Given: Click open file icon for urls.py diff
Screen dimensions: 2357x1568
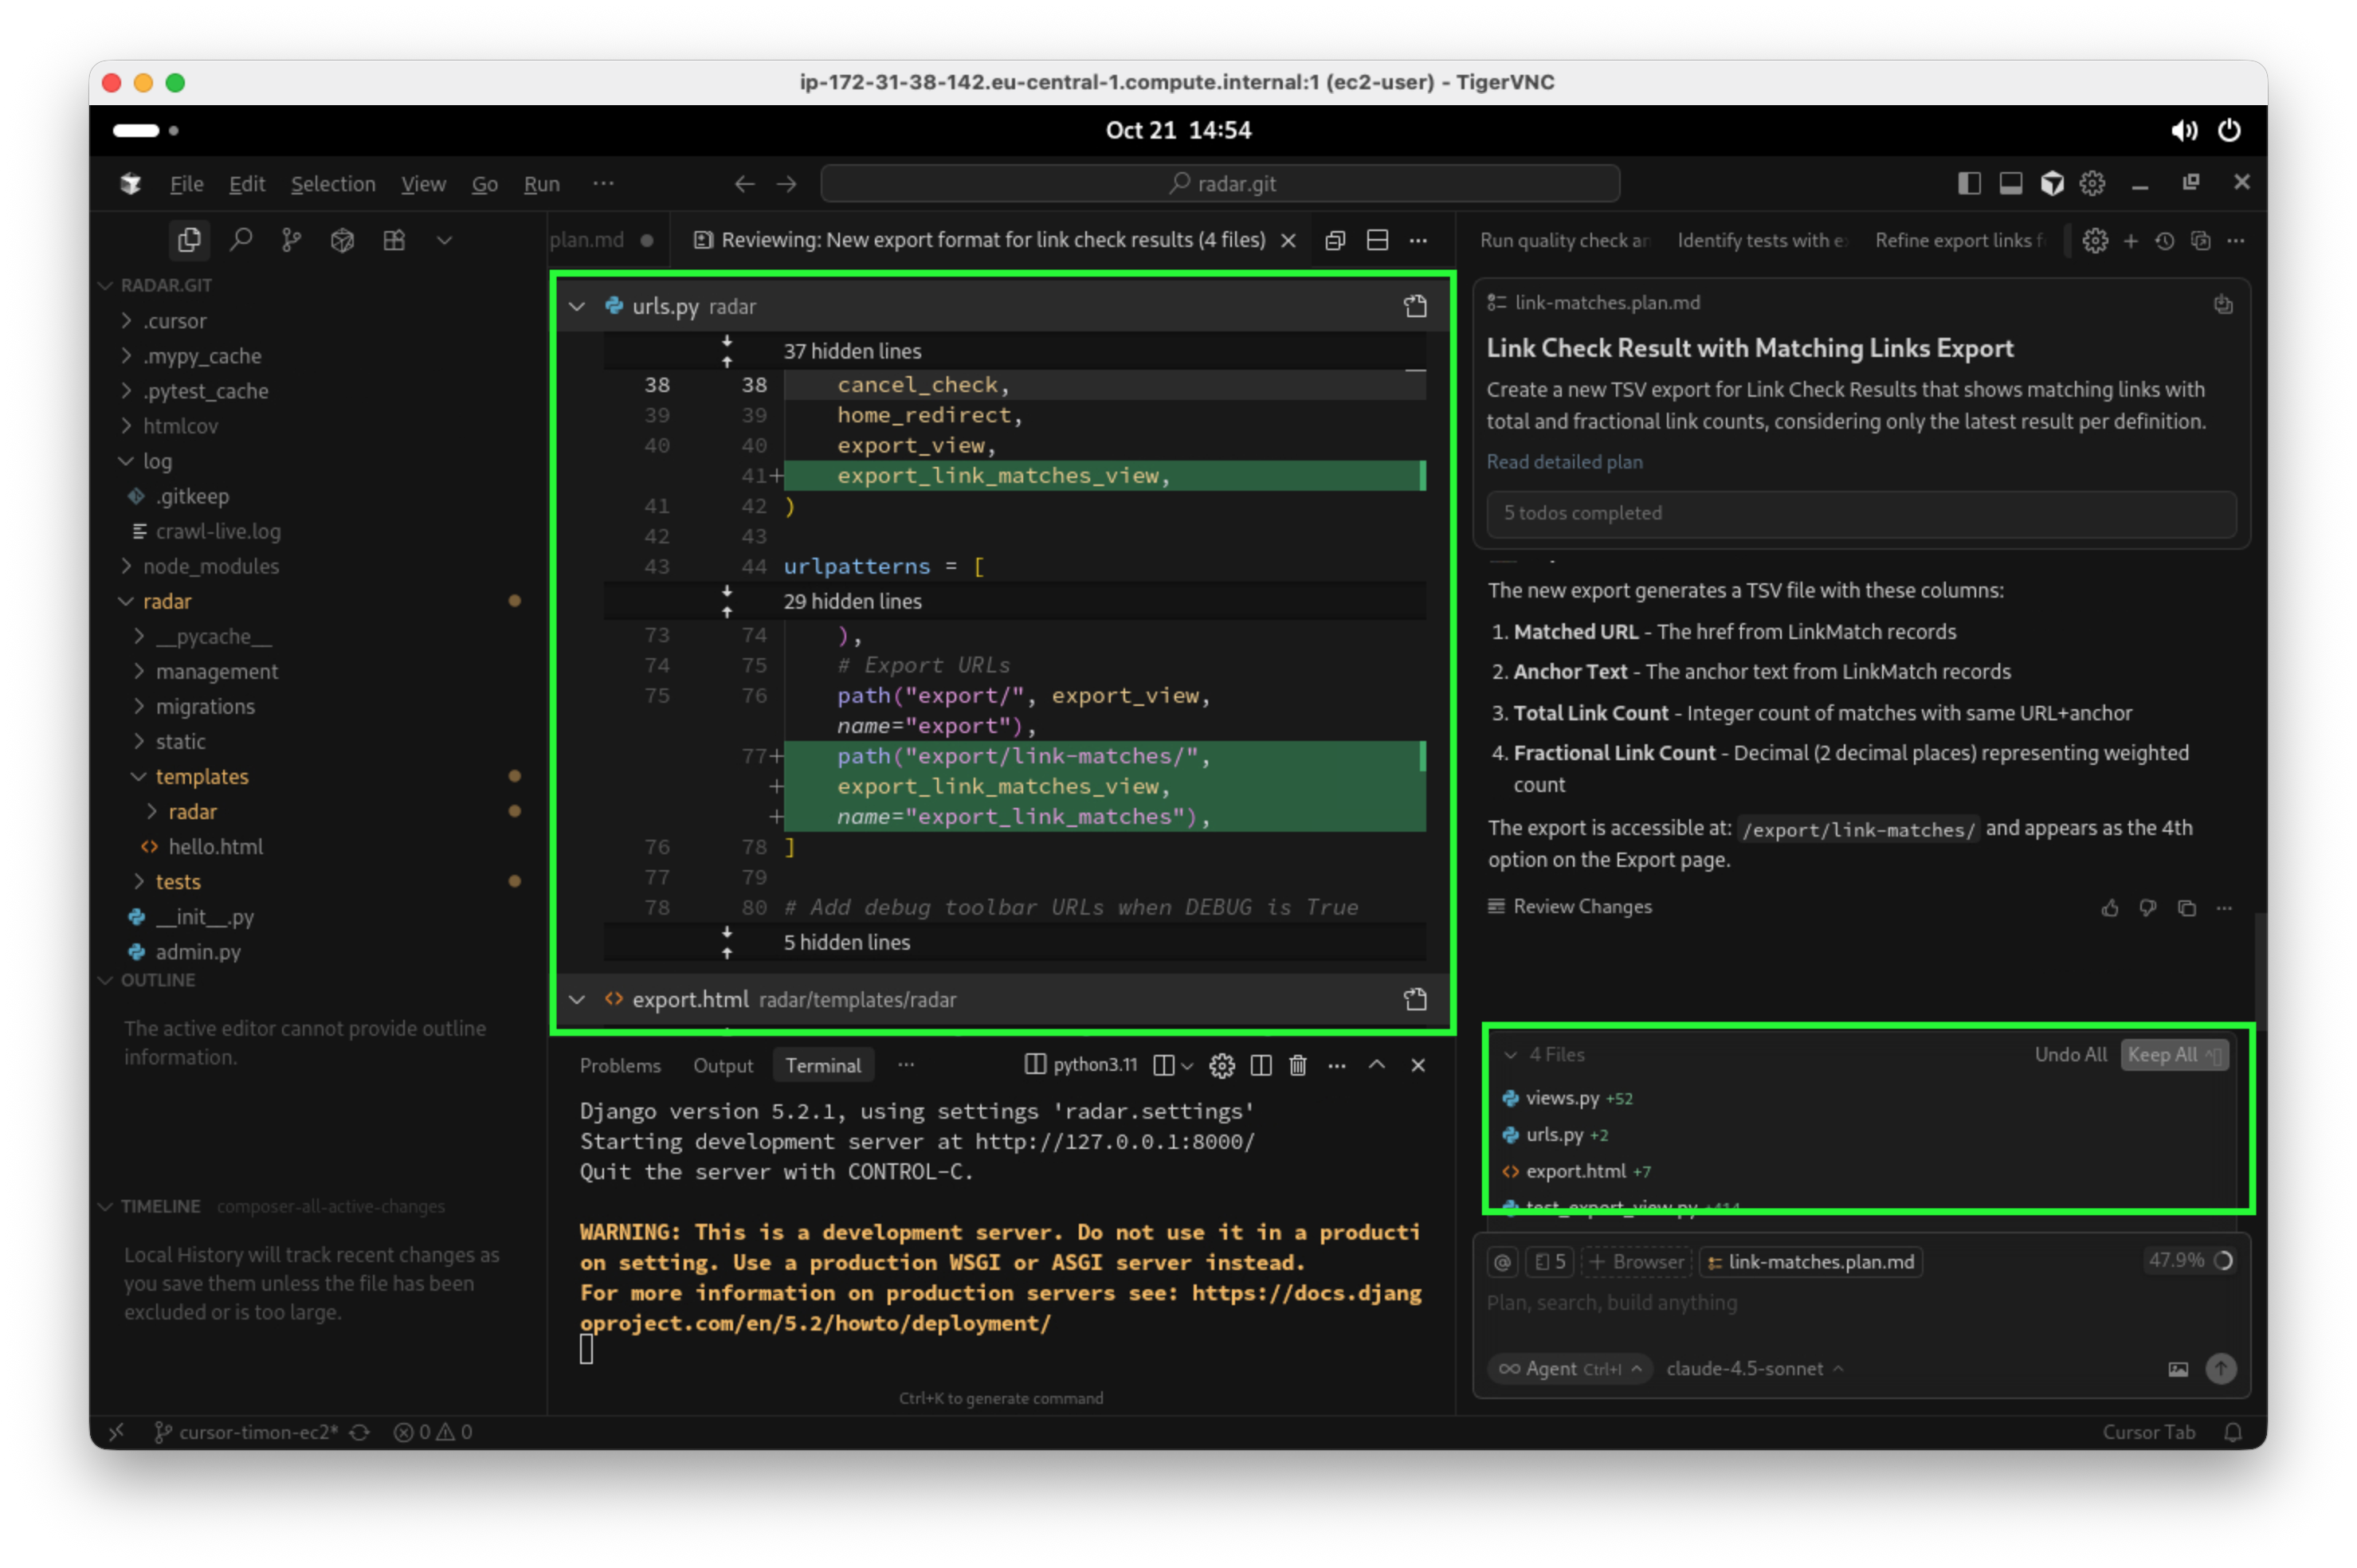Looking at the screenshot, I should (x=1415, y=306).
